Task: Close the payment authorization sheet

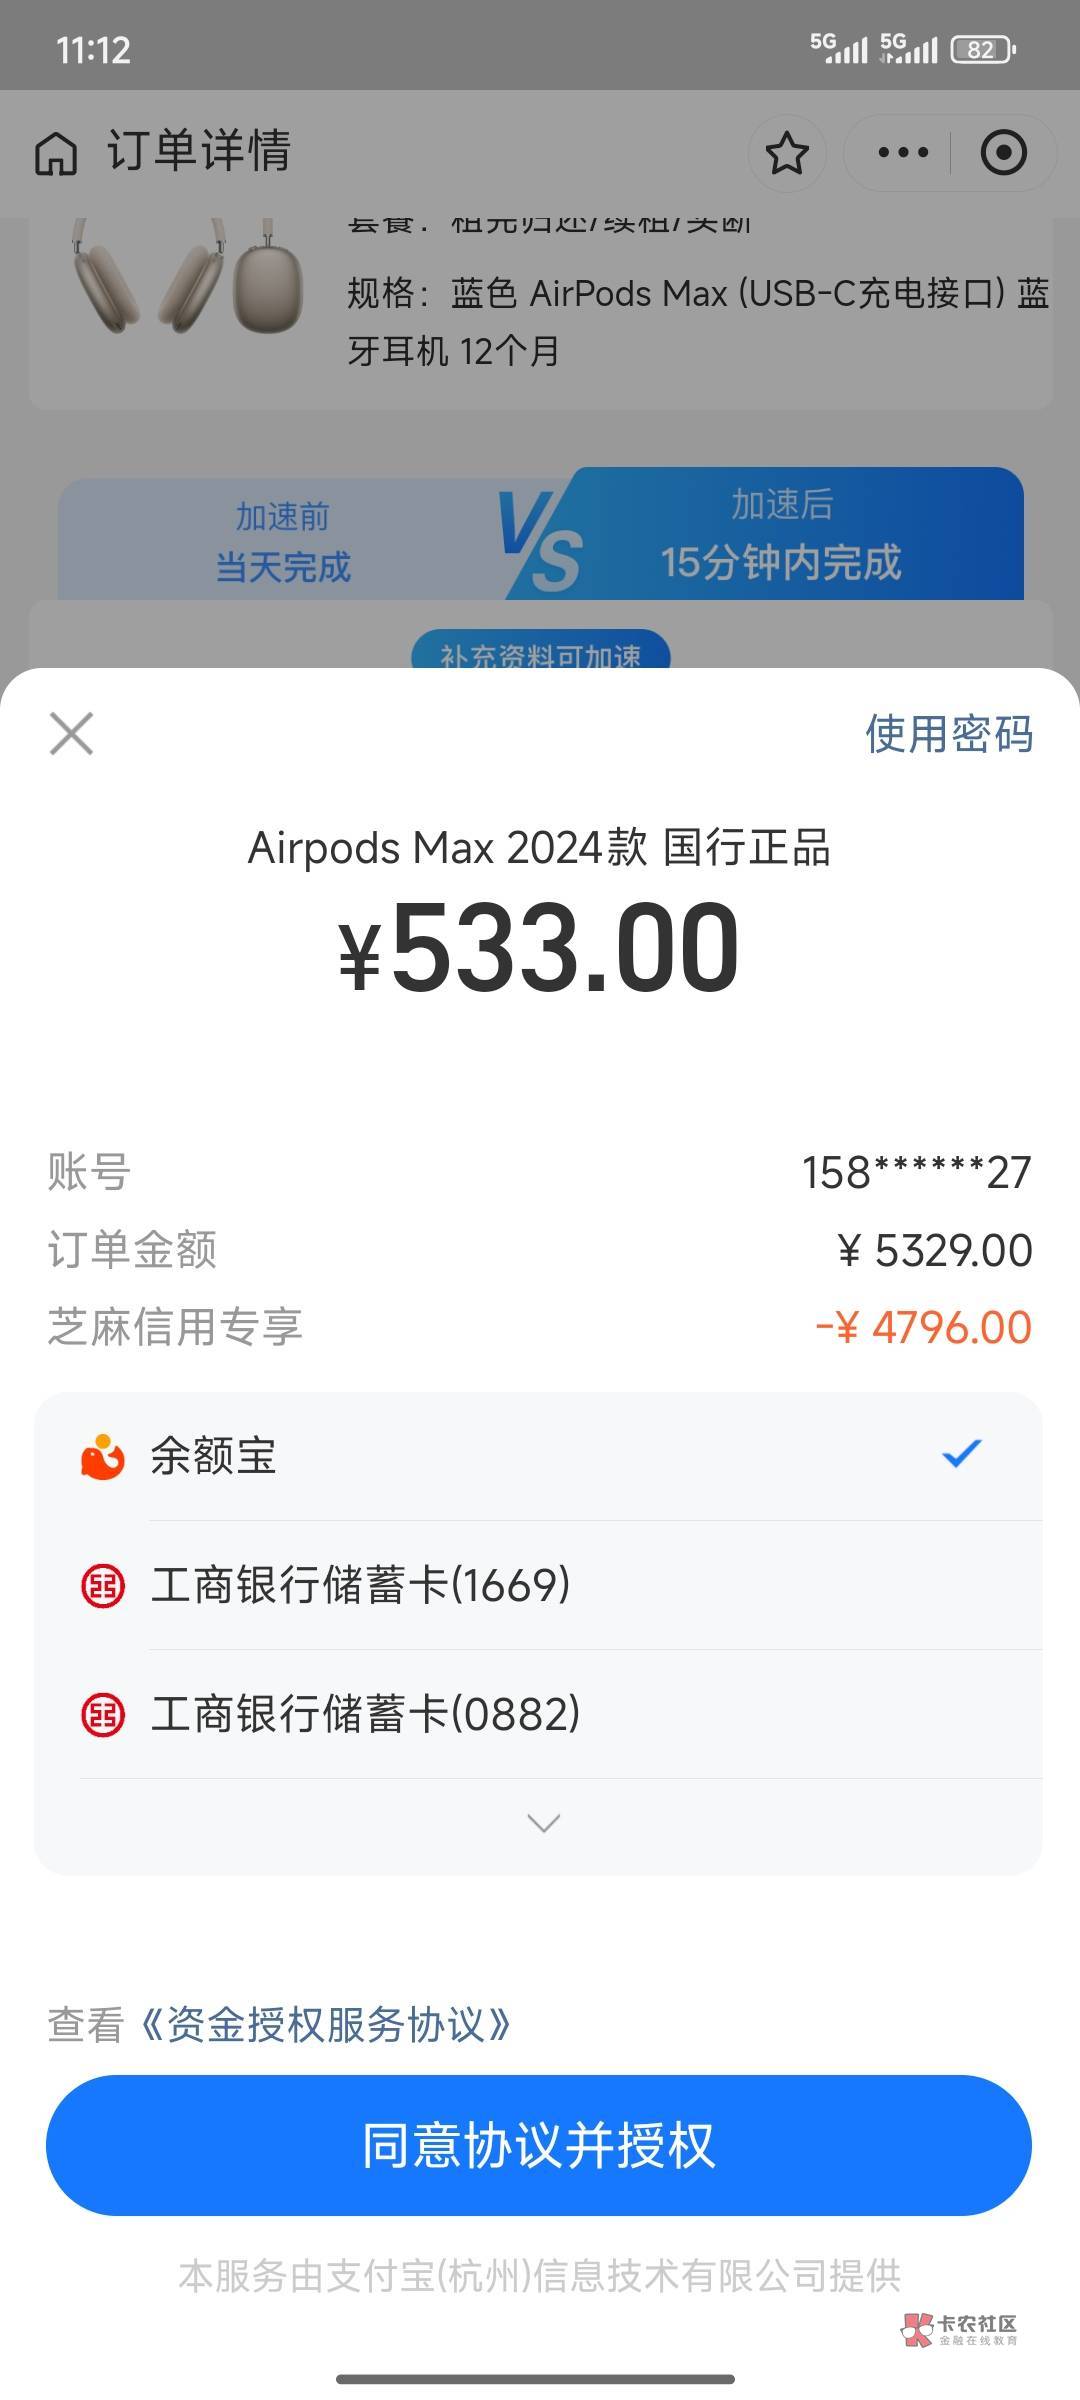Action: point(71,733)
